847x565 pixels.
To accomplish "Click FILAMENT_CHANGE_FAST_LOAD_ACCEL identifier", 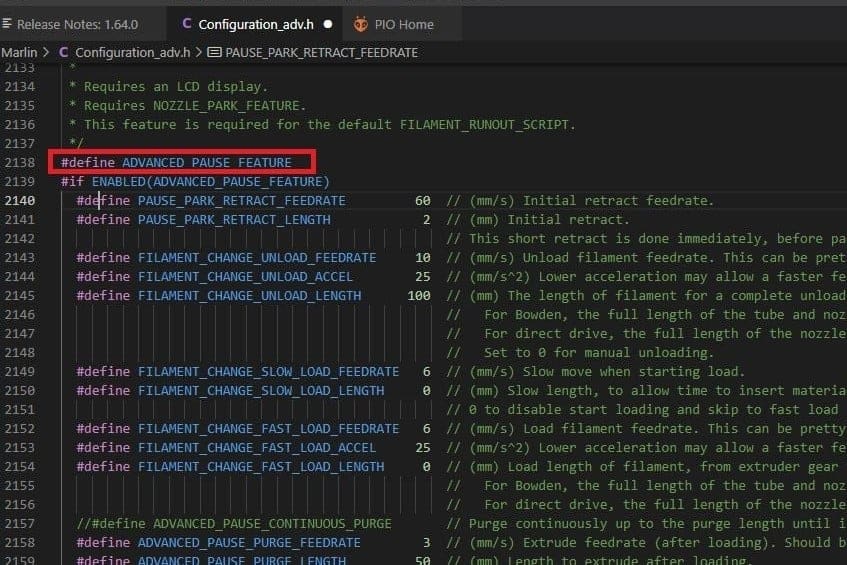I will 257,448.
